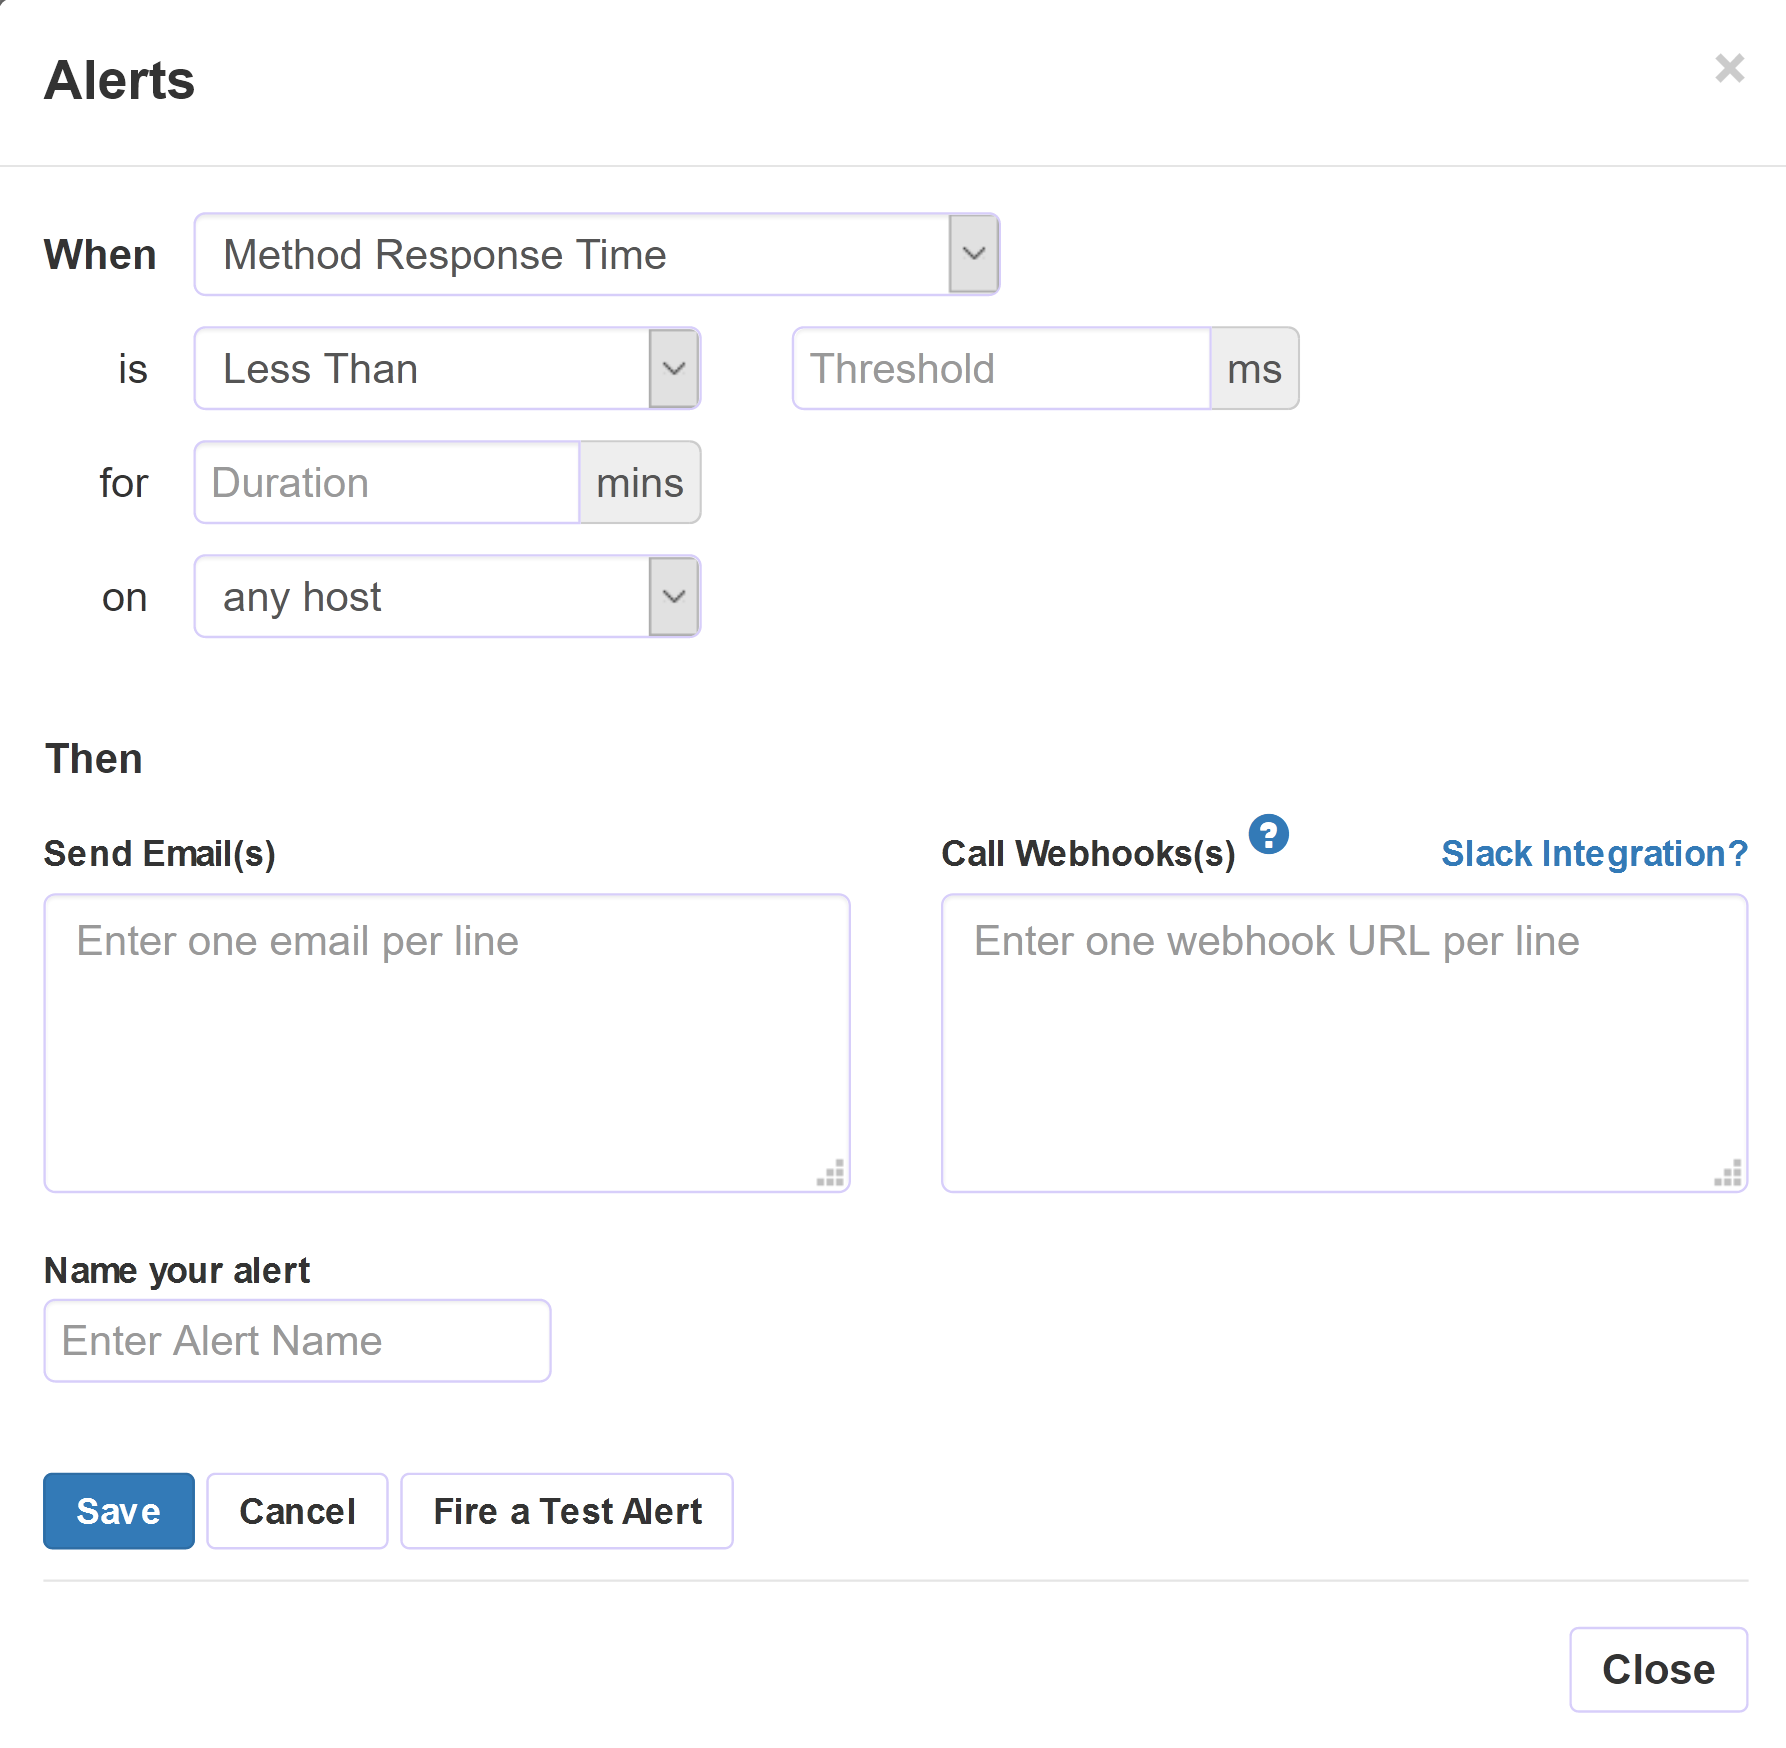Click the webhooks help question mark icon
The image size is (1786, 1748).
[1268, 834]
